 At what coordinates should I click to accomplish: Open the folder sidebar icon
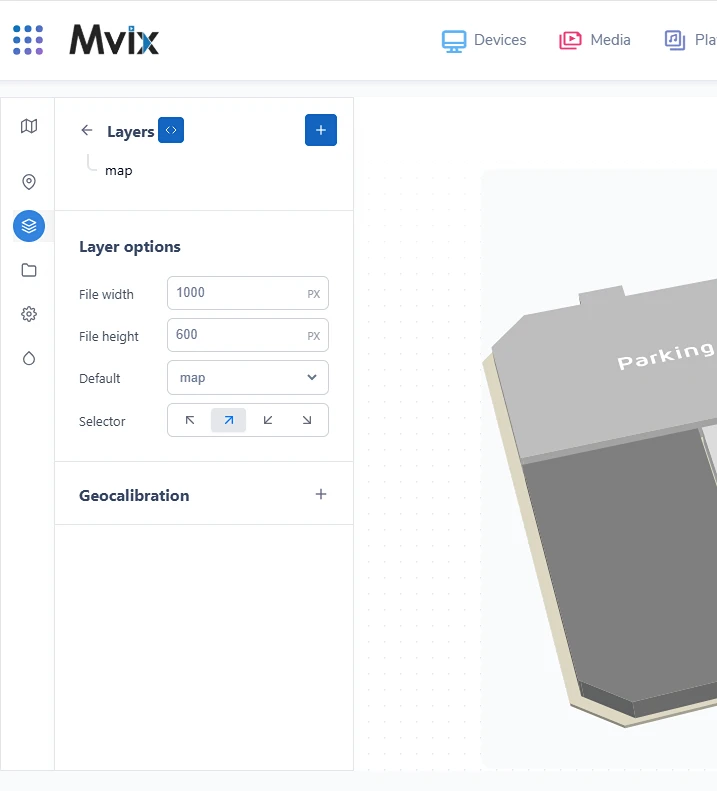click(x=29, y=270)
